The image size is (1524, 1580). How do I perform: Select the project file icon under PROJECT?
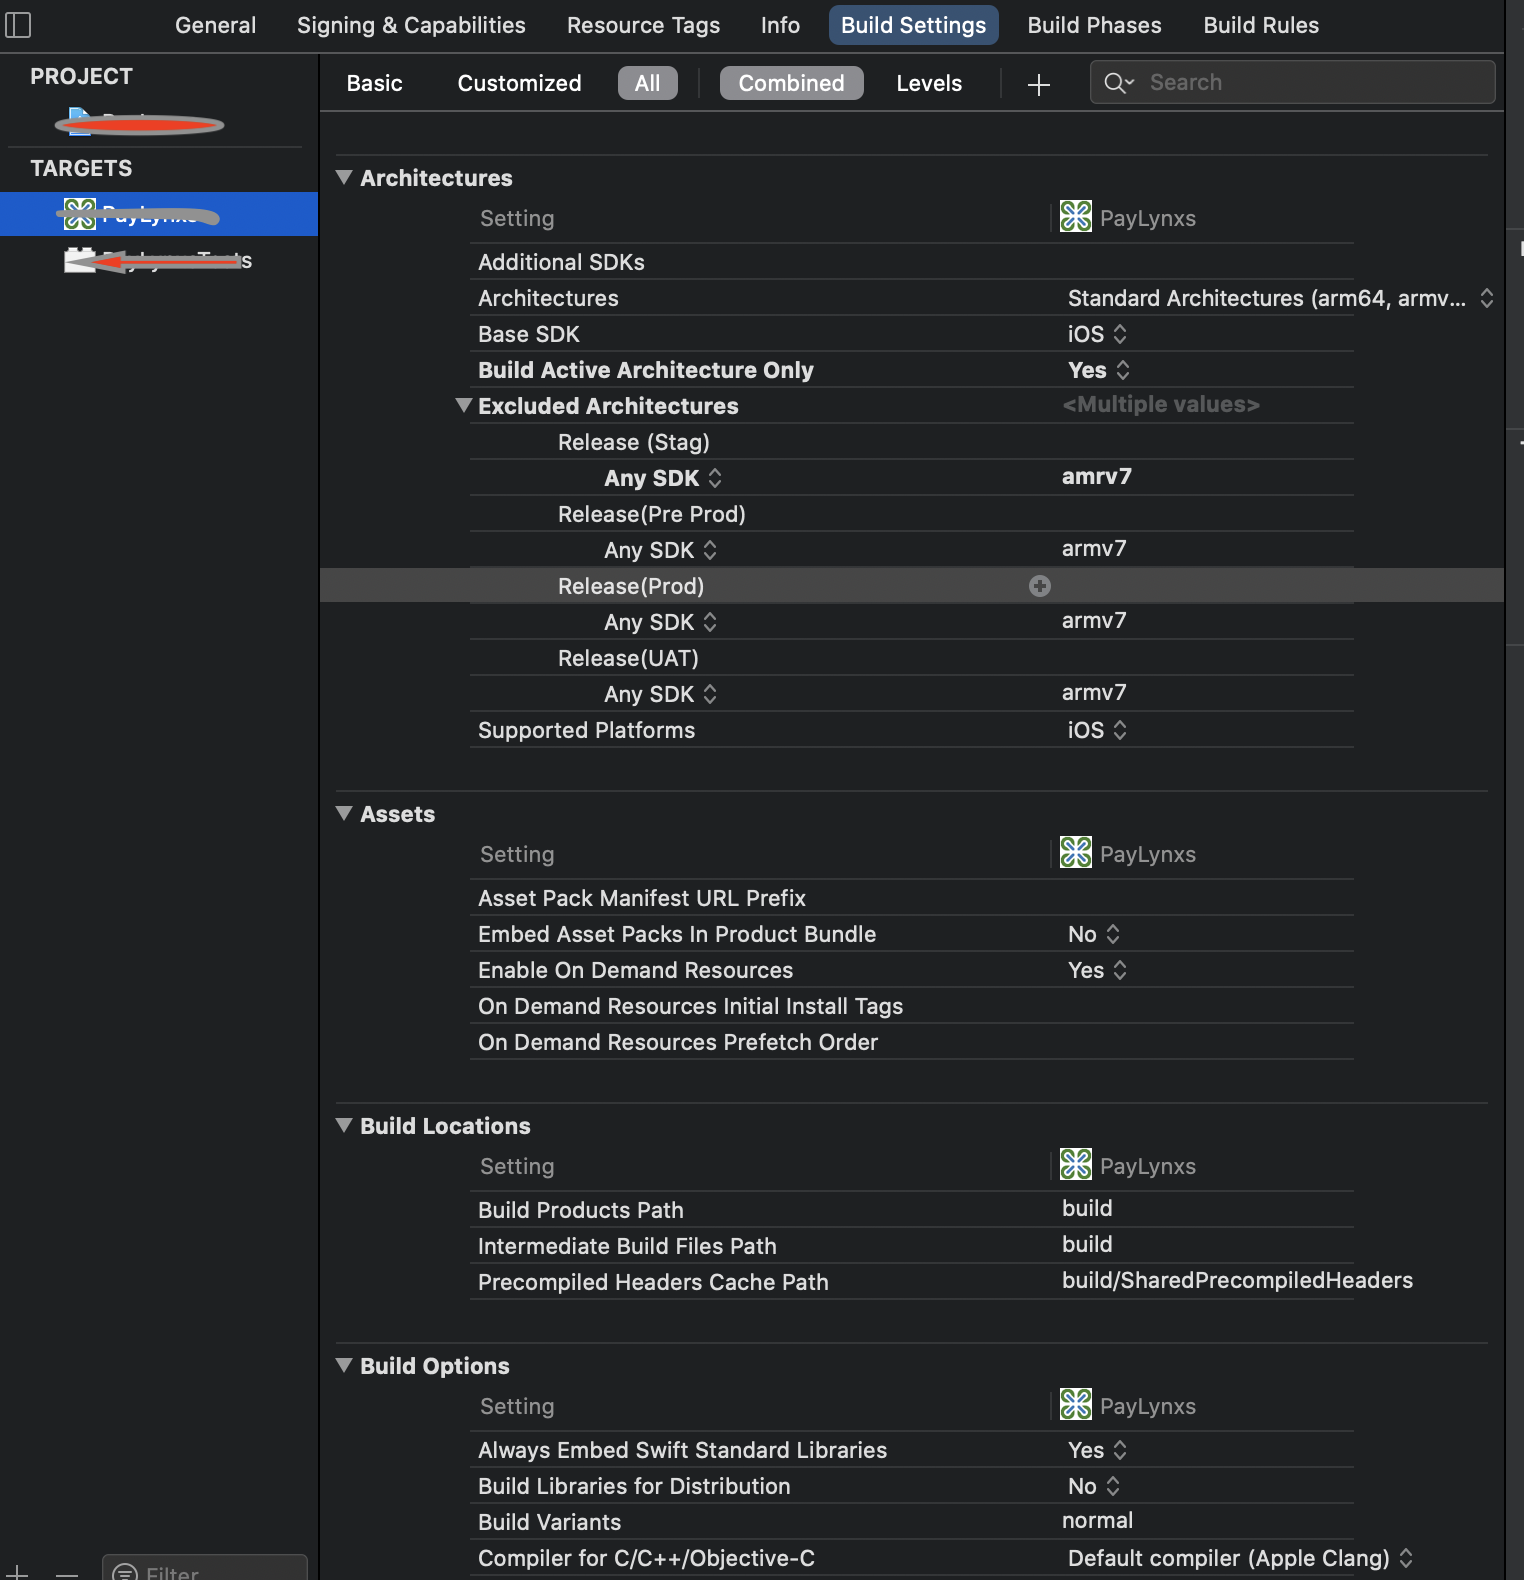tap(80, 121)
